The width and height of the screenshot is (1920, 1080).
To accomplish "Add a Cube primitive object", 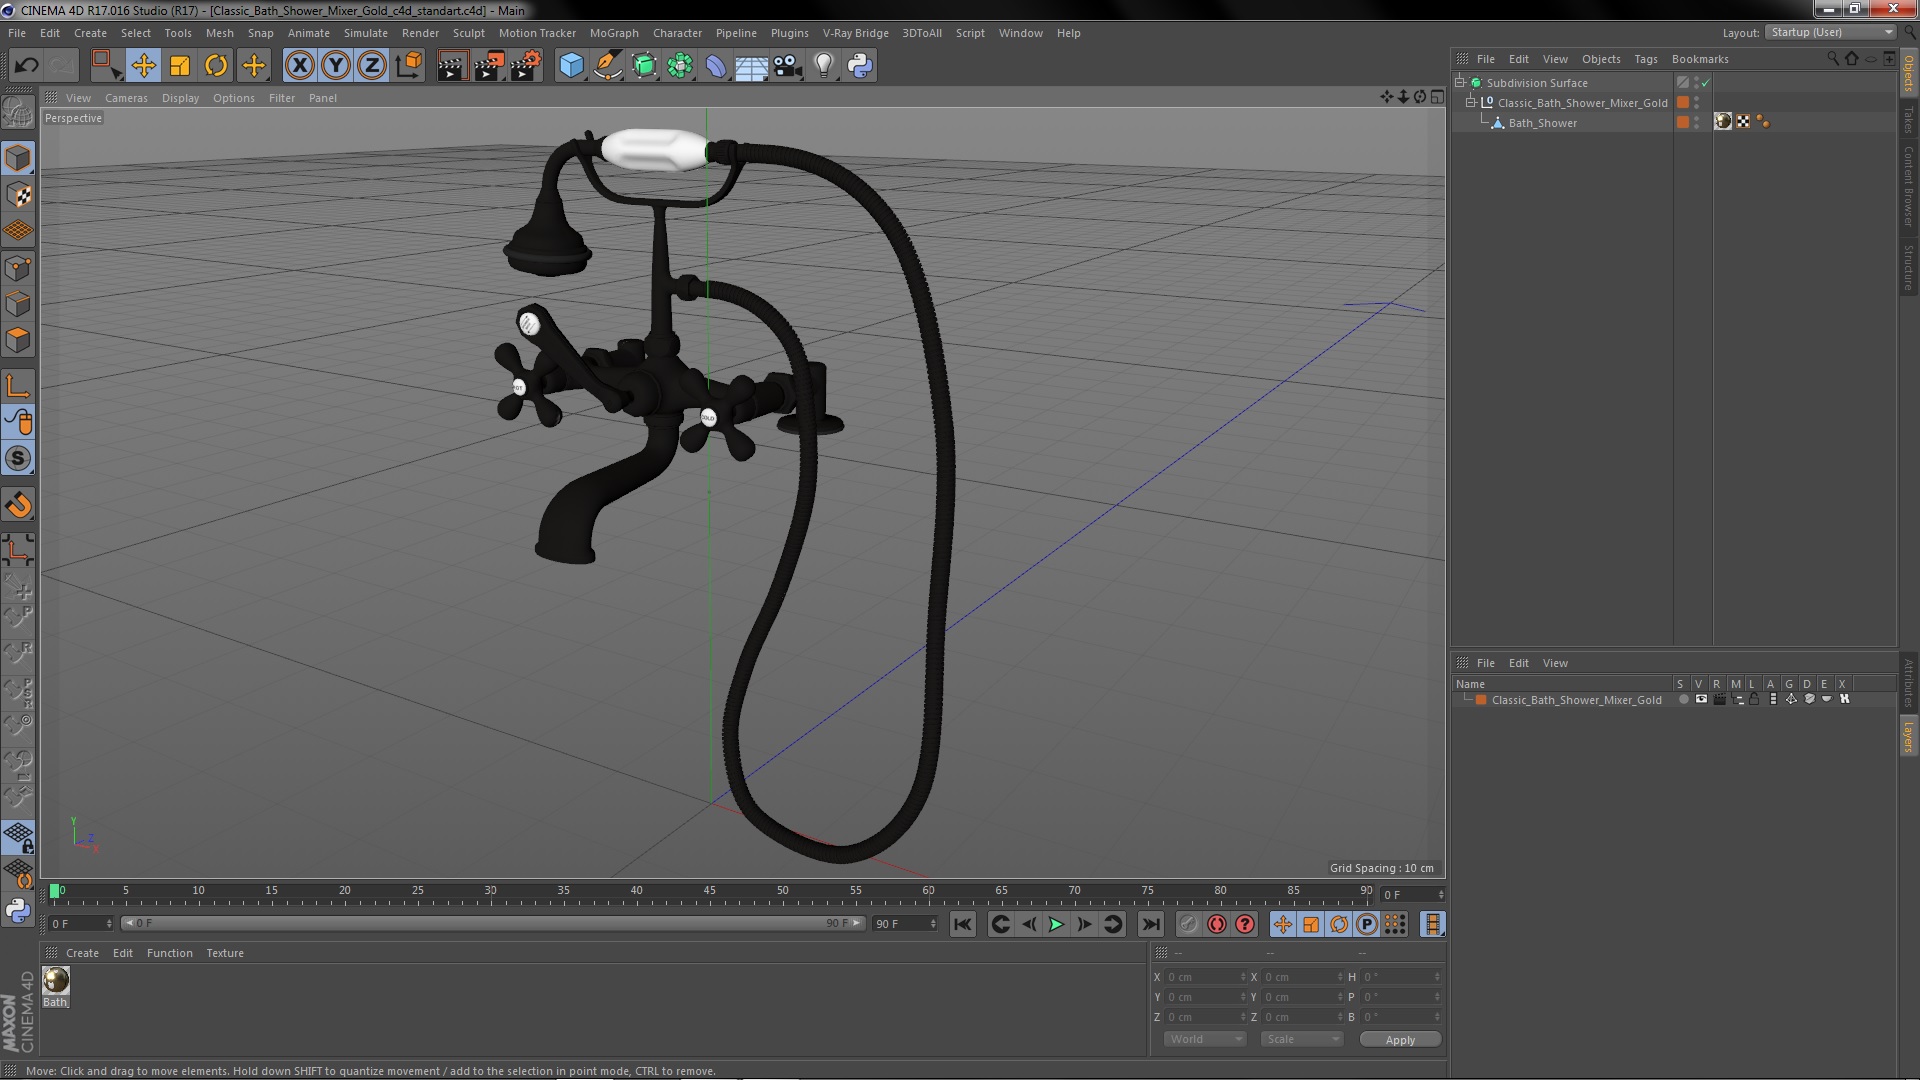I will point(571,66).
